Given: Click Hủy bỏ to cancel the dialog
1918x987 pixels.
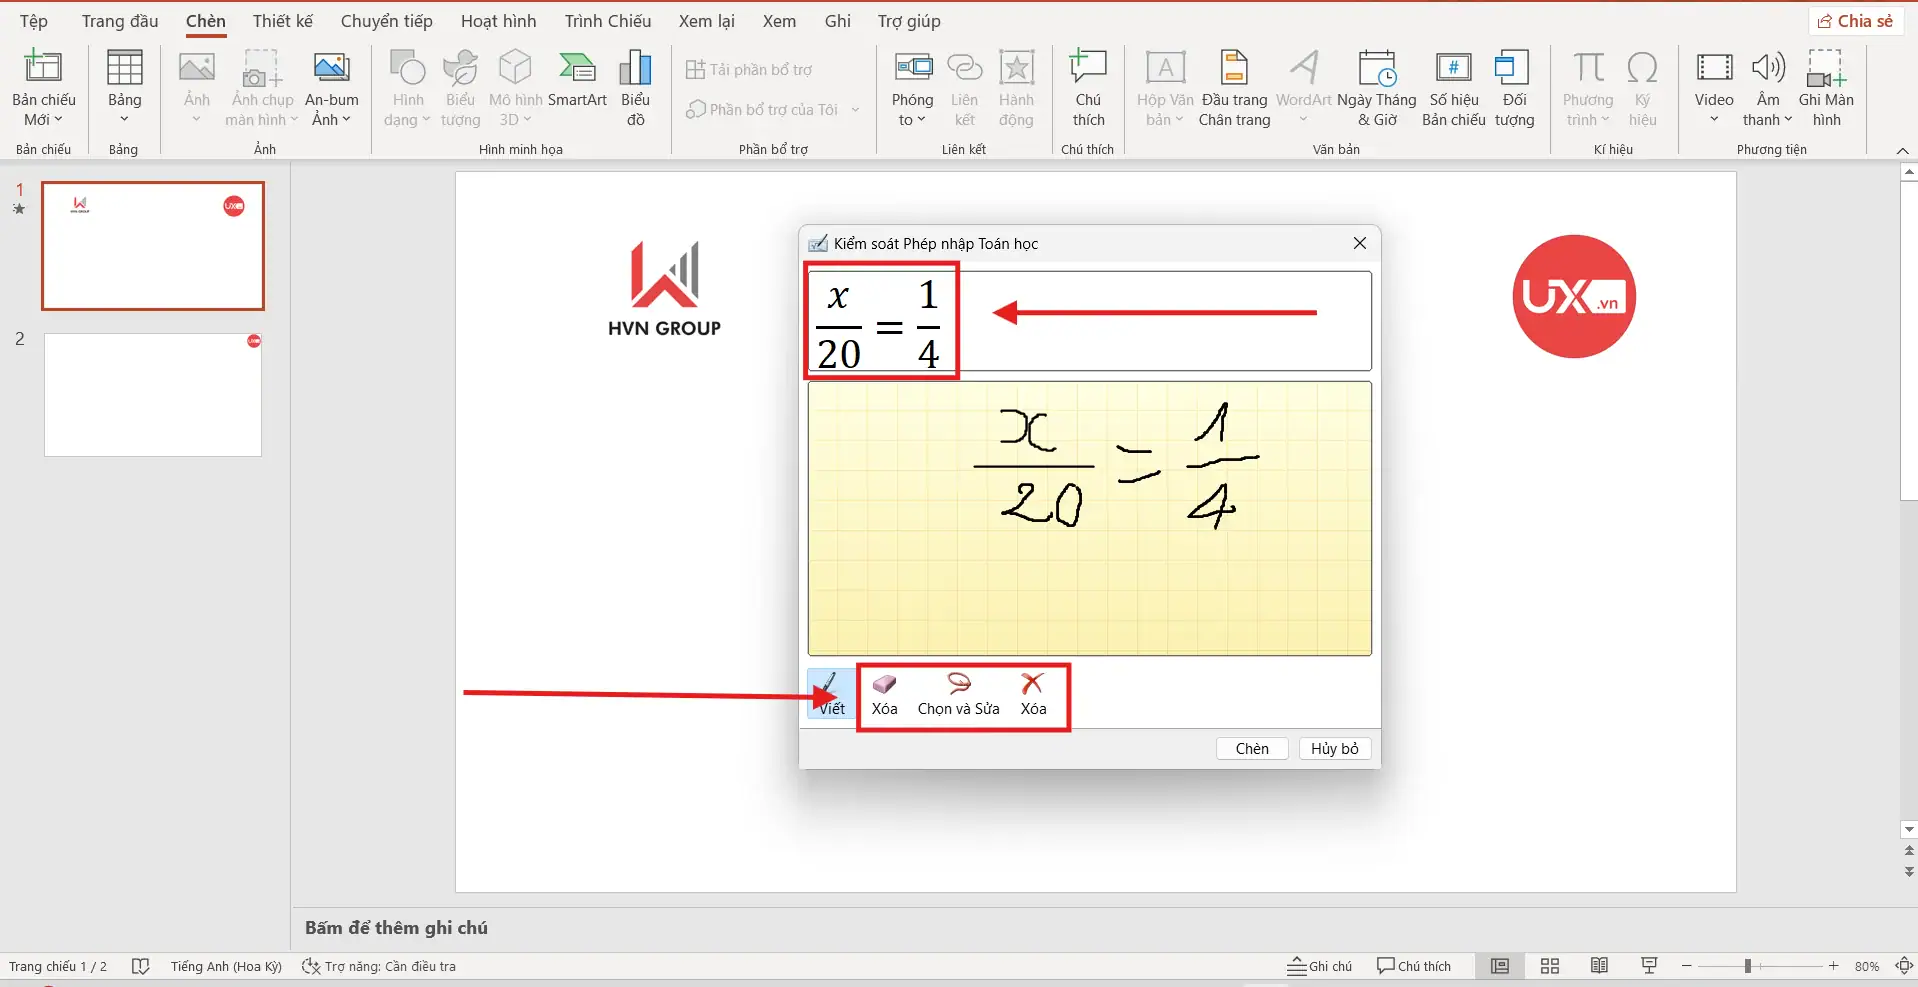Looking at the screenshot, I should pos(1333,747).
